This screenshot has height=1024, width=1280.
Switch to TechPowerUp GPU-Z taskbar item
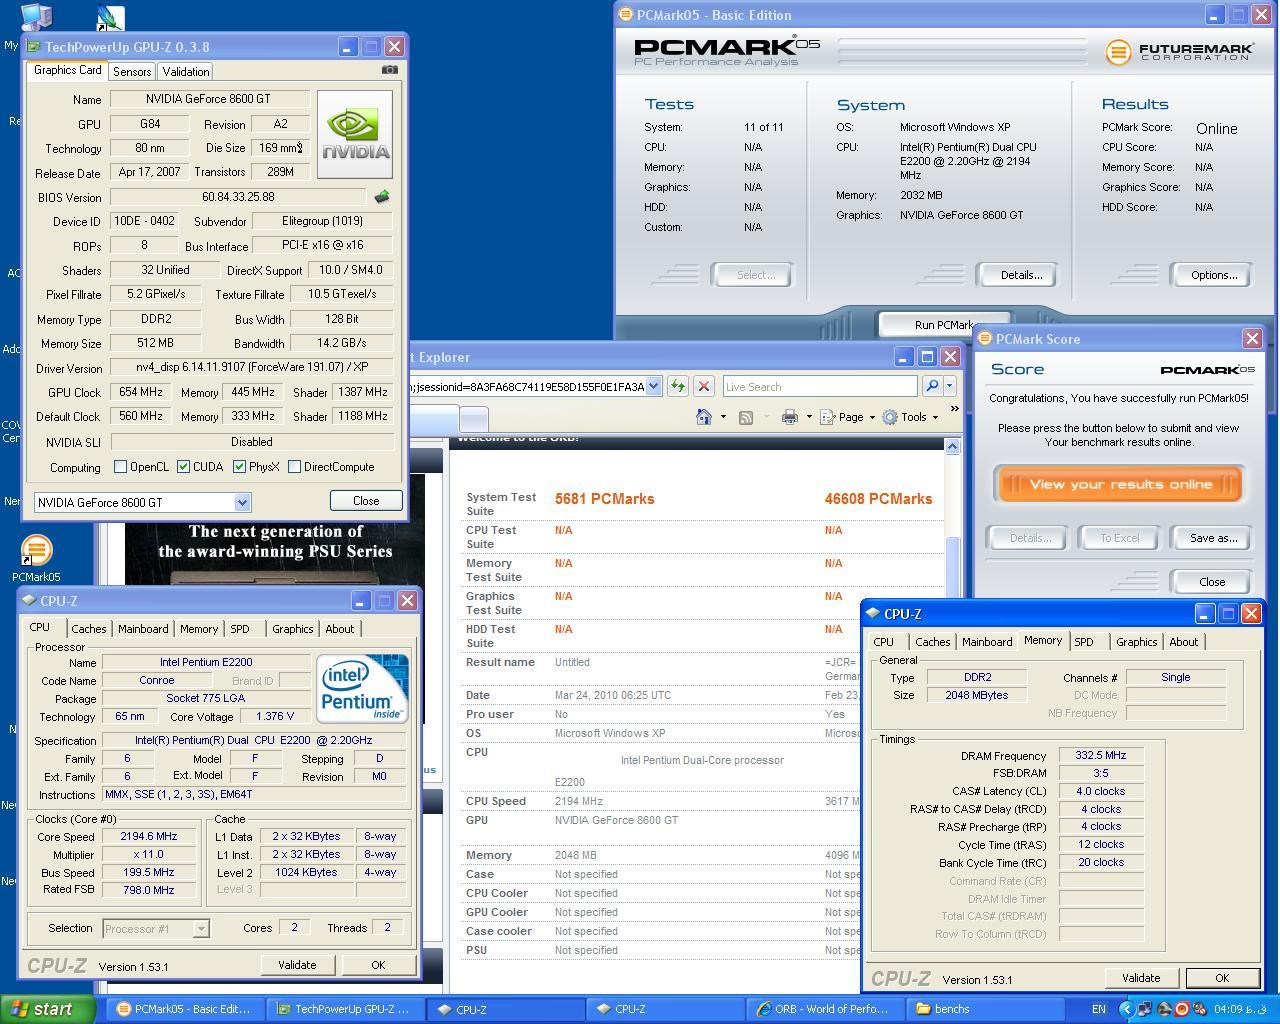point(344,1009)
